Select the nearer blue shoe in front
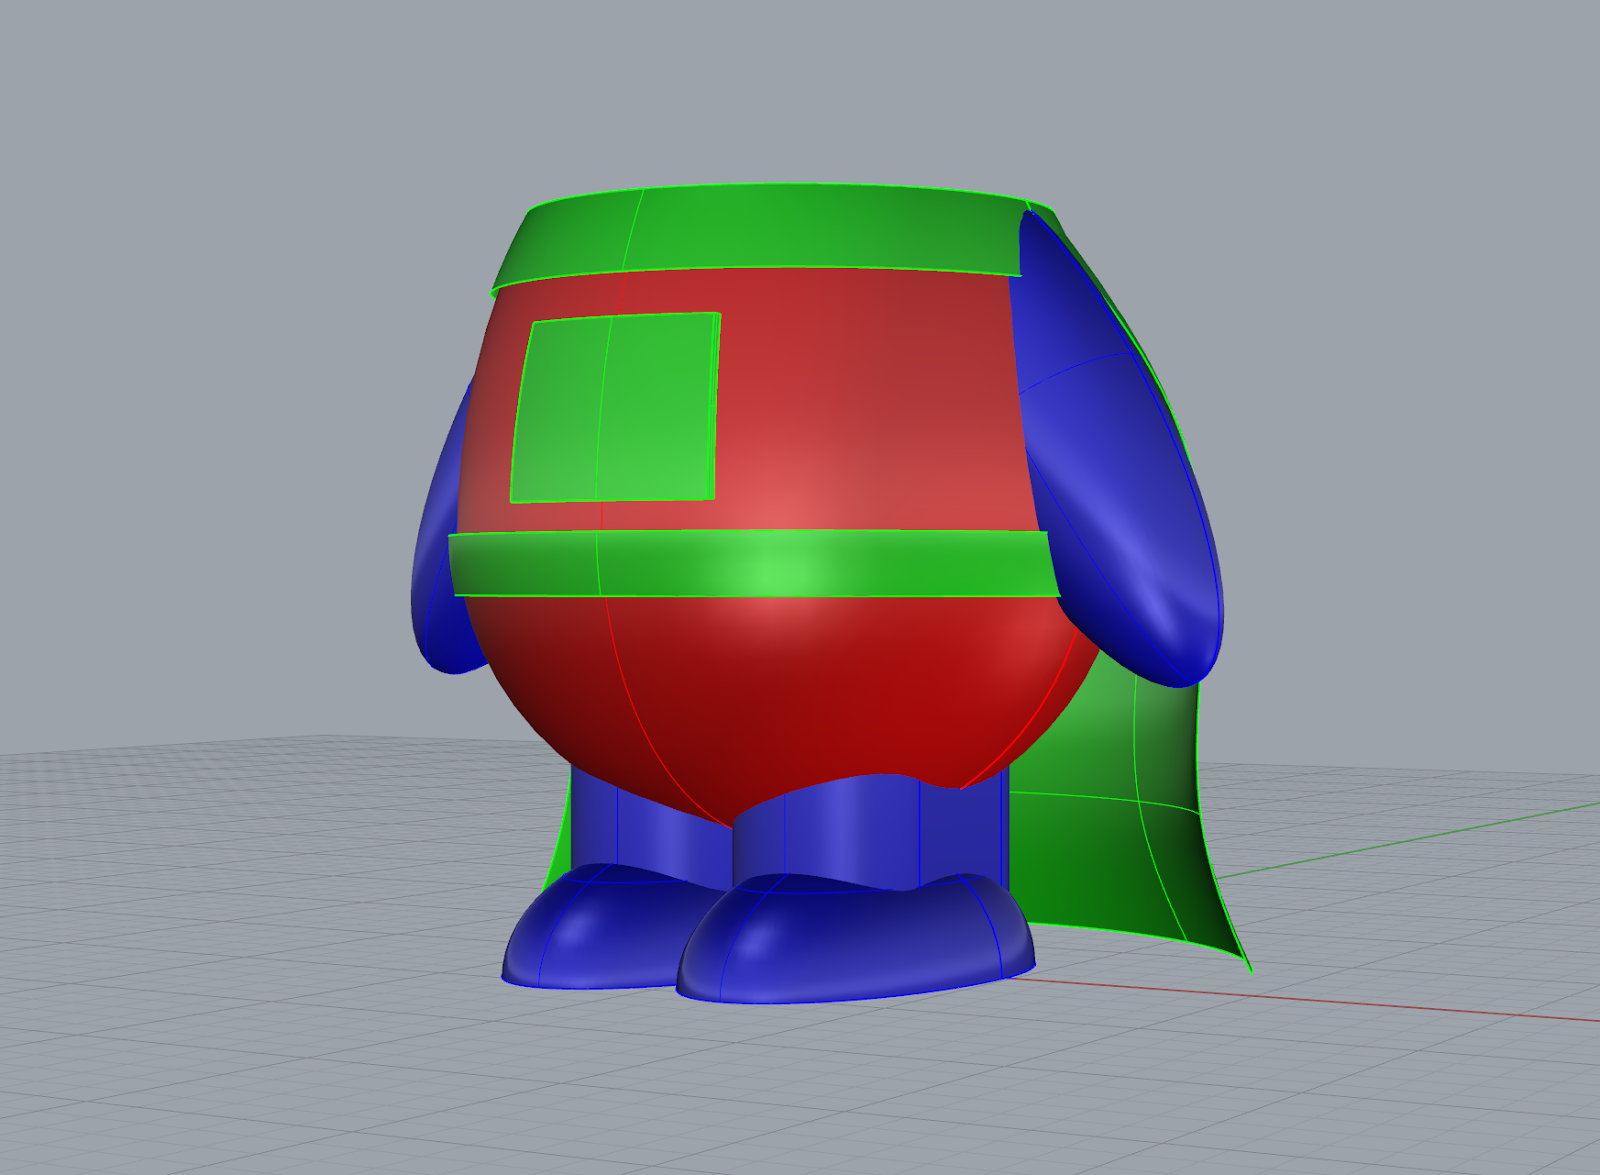The height and width of the screenshot is (1175, 1600). pyautogui.click(x=855, y=940)
